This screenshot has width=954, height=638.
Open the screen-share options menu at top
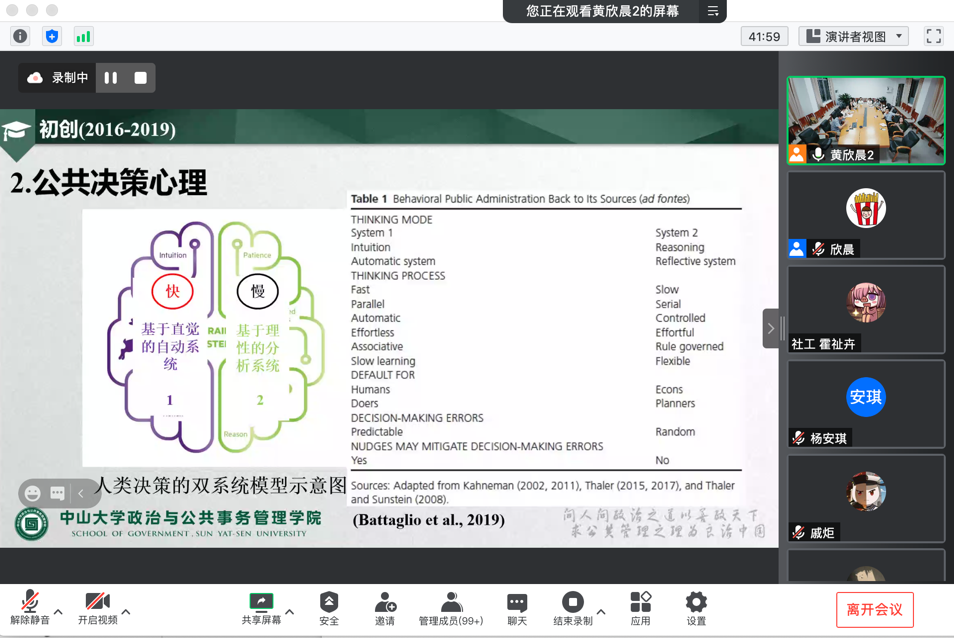point(713,11)
